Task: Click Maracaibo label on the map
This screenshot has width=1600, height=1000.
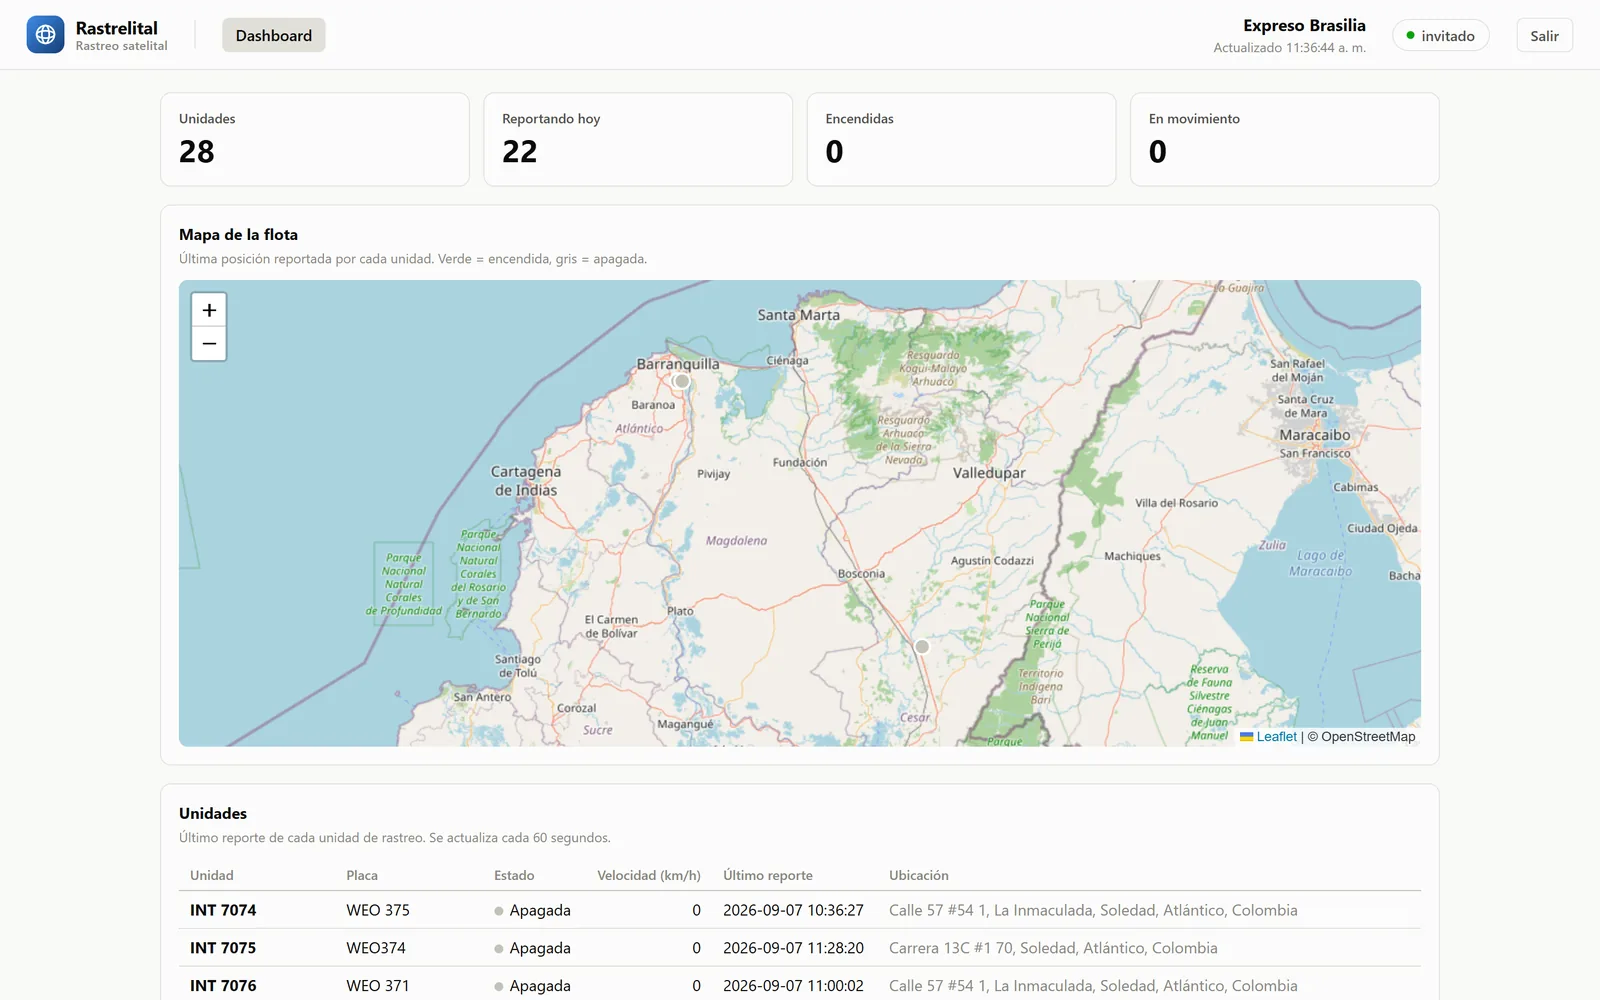Action: 1314,435
